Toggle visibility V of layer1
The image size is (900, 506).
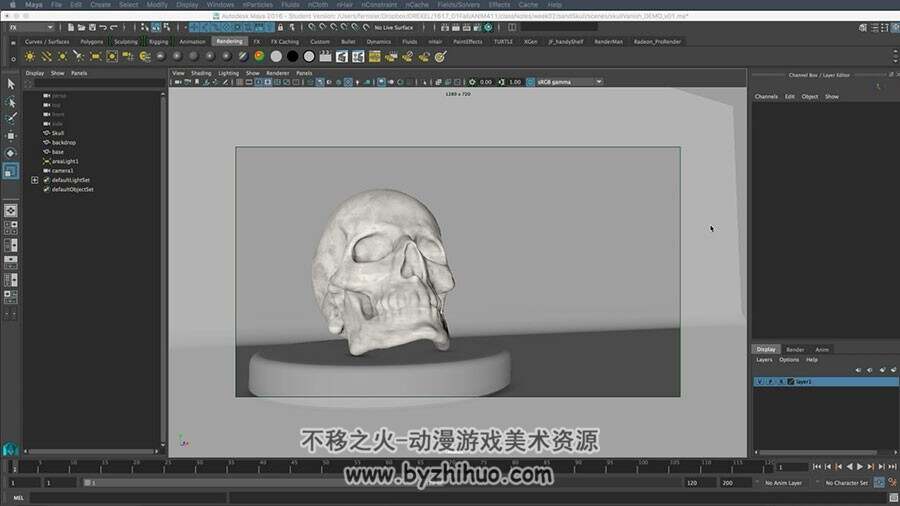point(760,382)
